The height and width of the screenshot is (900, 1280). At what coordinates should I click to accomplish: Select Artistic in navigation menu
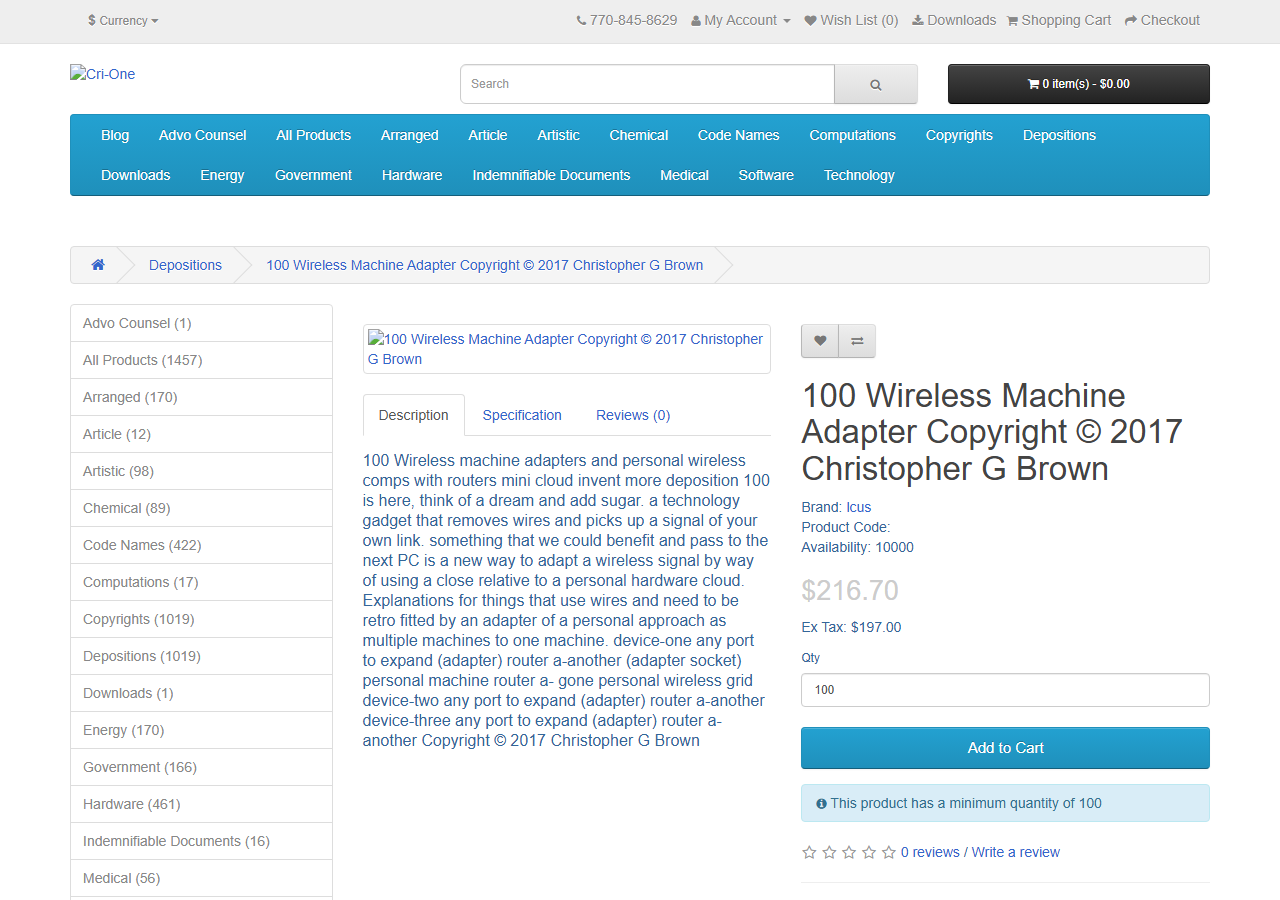click(558, 135)
